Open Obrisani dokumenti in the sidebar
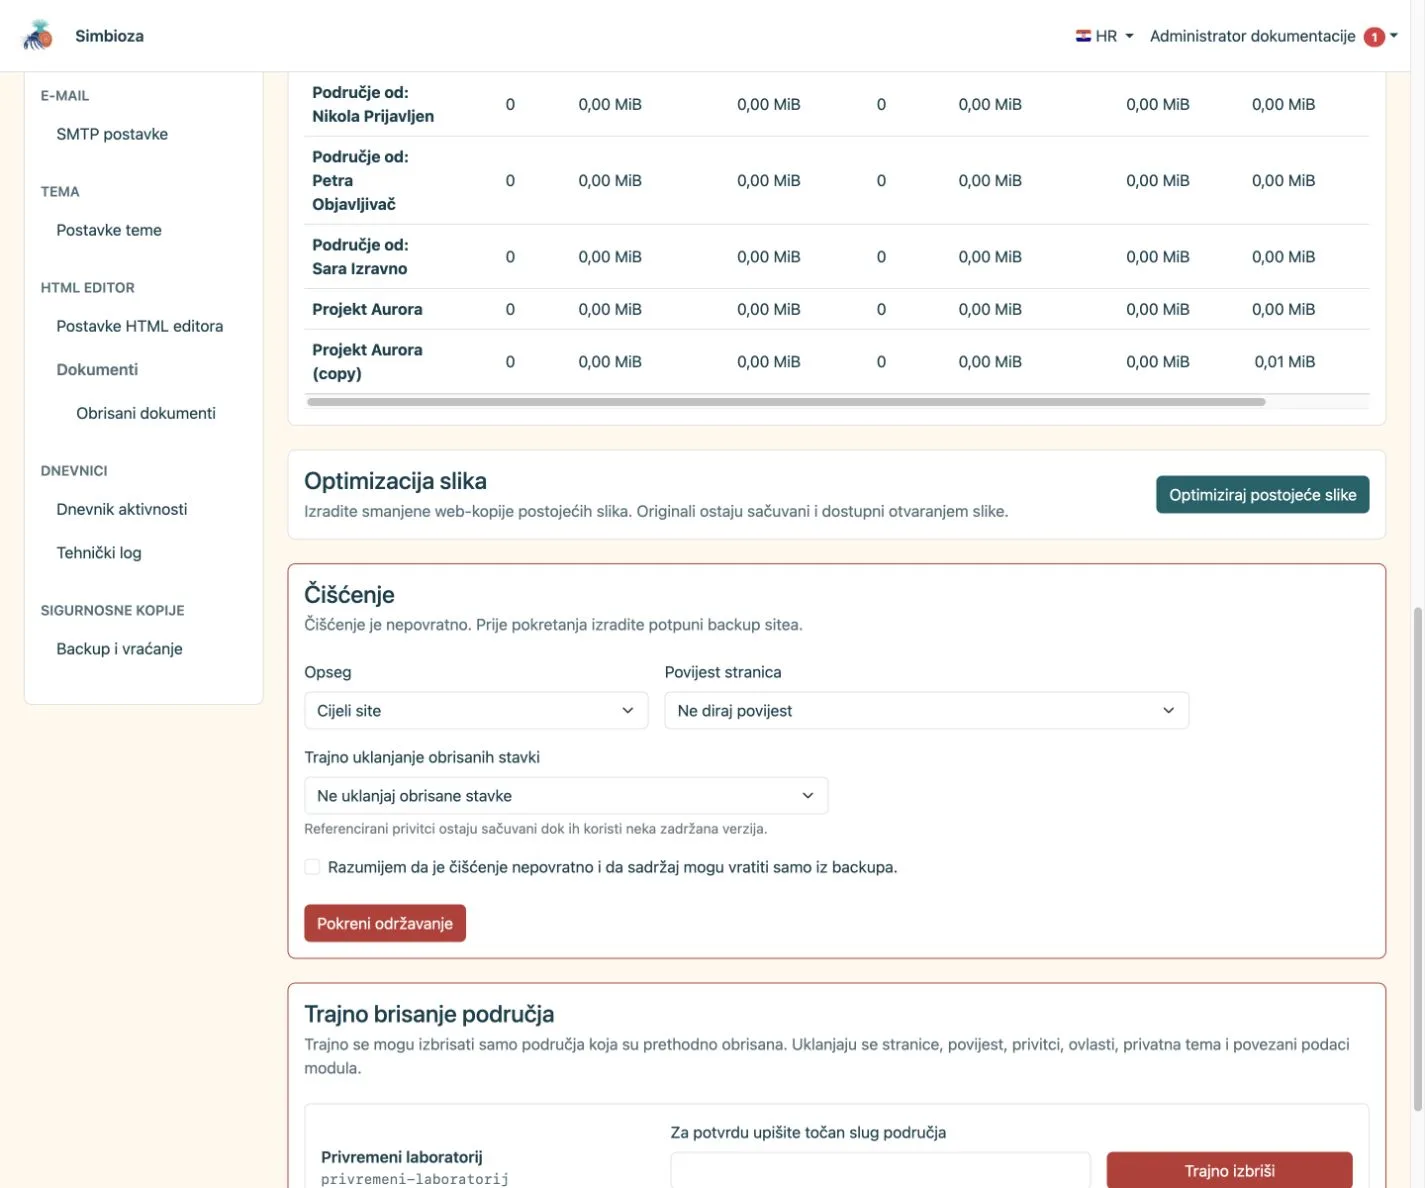 (x=146, y=413)
